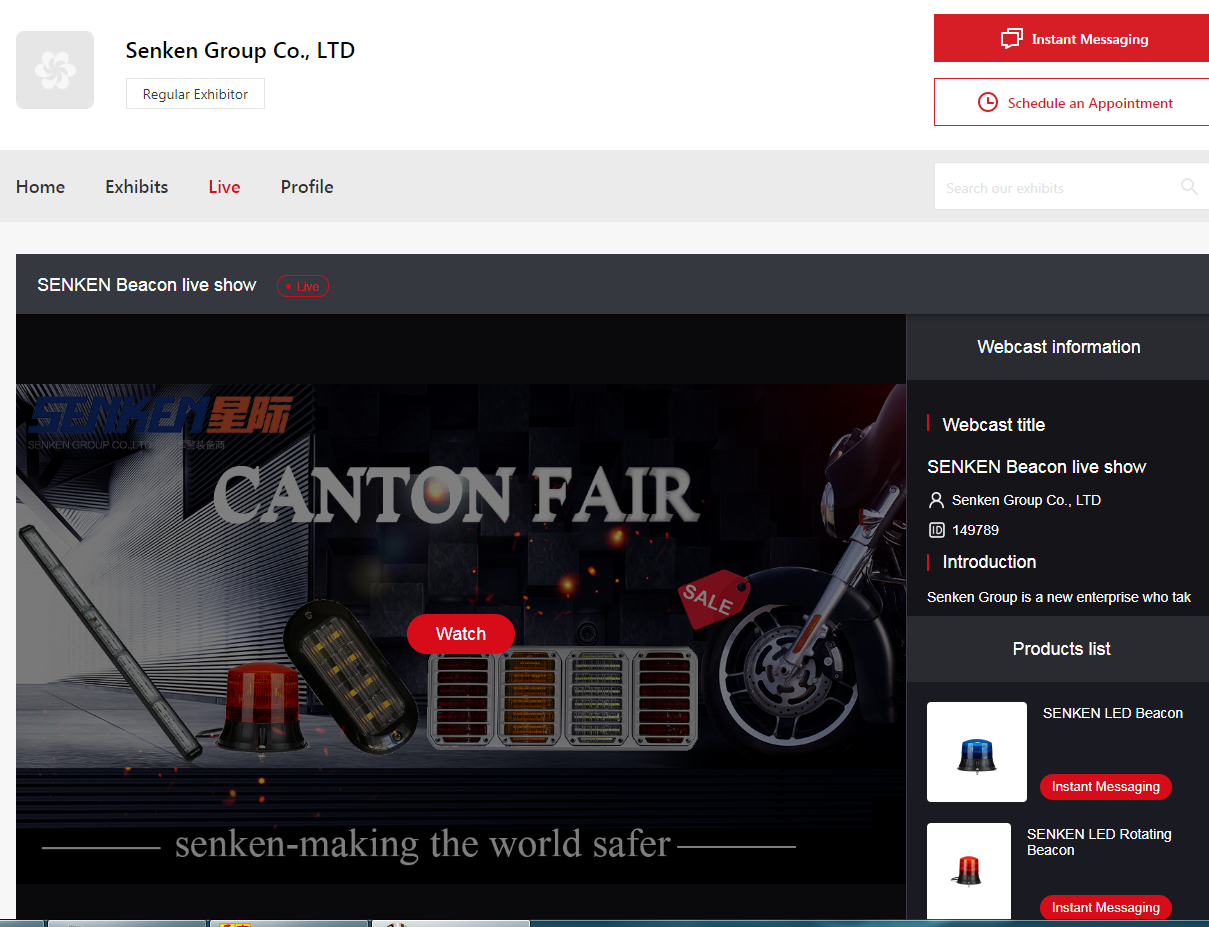Screen dimensions: 1209x927
Task: Click the Live navigation tab
Action: [x=224, y=187]
